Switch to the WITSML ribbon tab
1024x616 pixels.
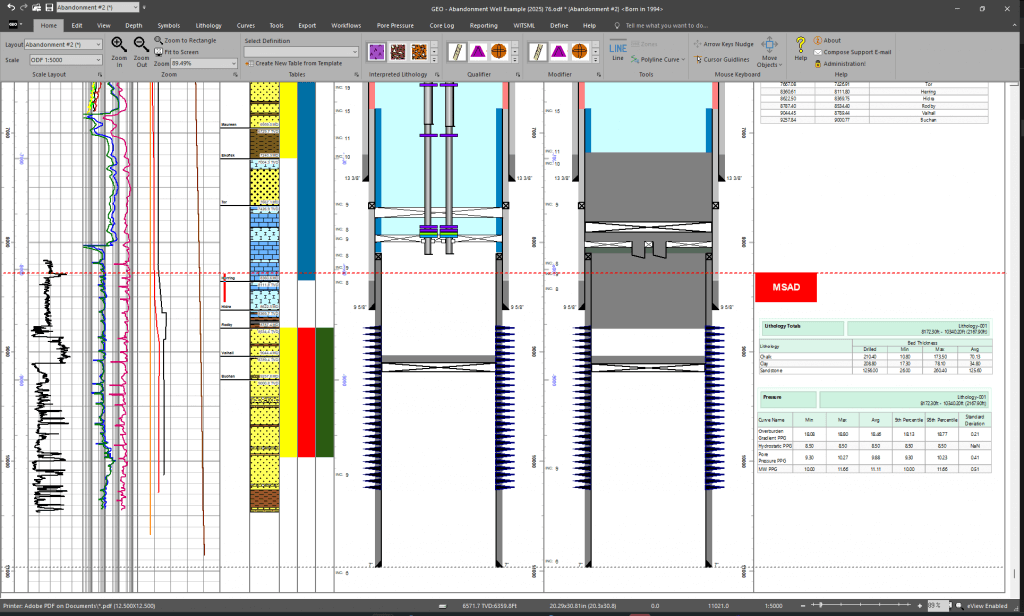(524, 25)
